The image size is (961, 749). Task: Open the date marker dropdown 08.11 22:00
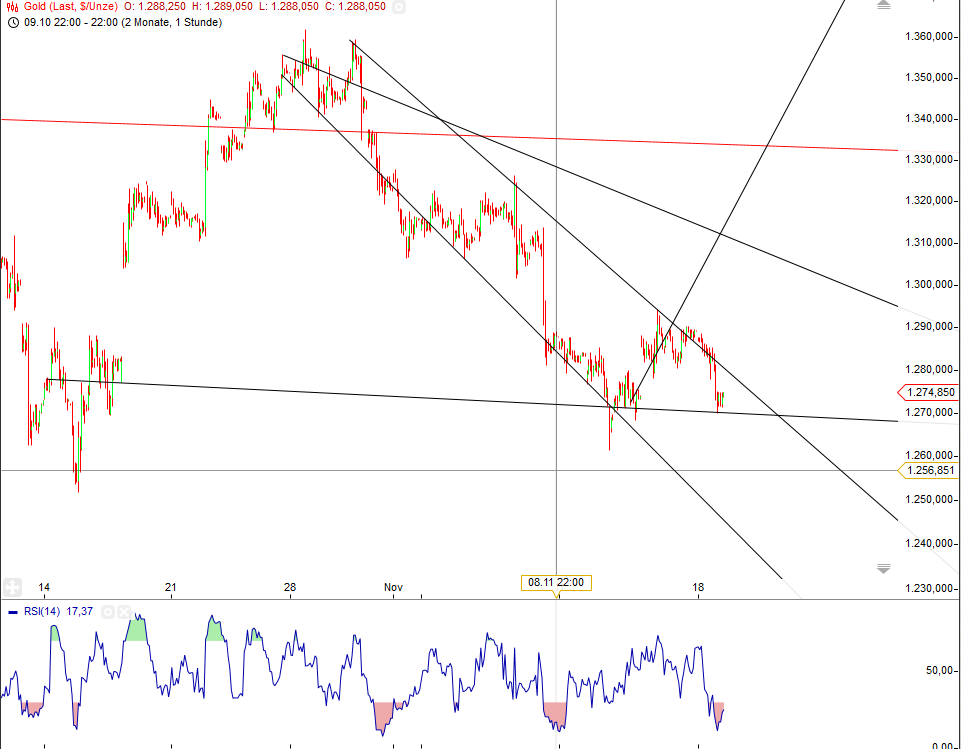[554, 581]
